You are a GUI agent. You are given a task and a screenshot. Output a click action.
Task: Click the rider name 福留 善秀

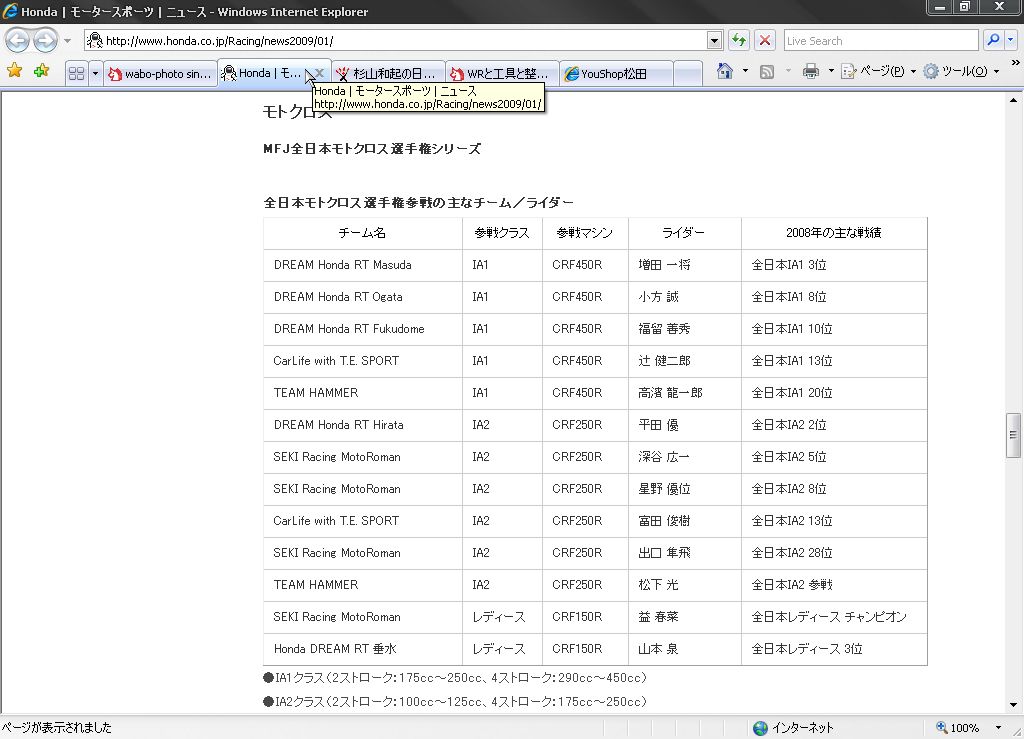(x=664, y=329)
